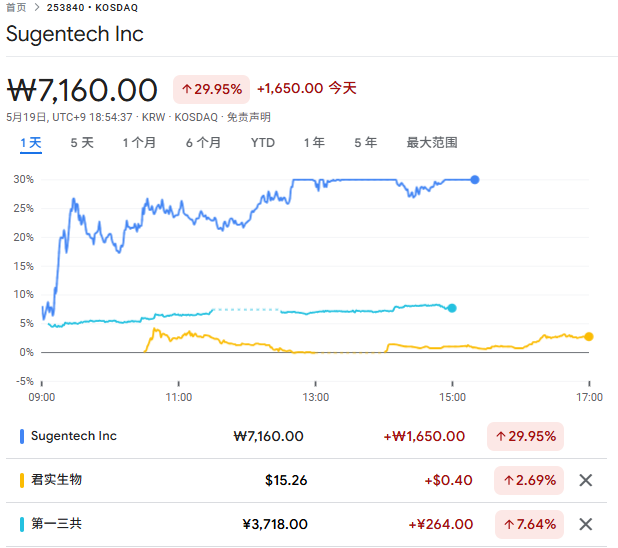Image resolution: width=618 pixels, height=548 pixels.
Task: Open the 免责声明 disclaimer link
Action: [249, 117]
